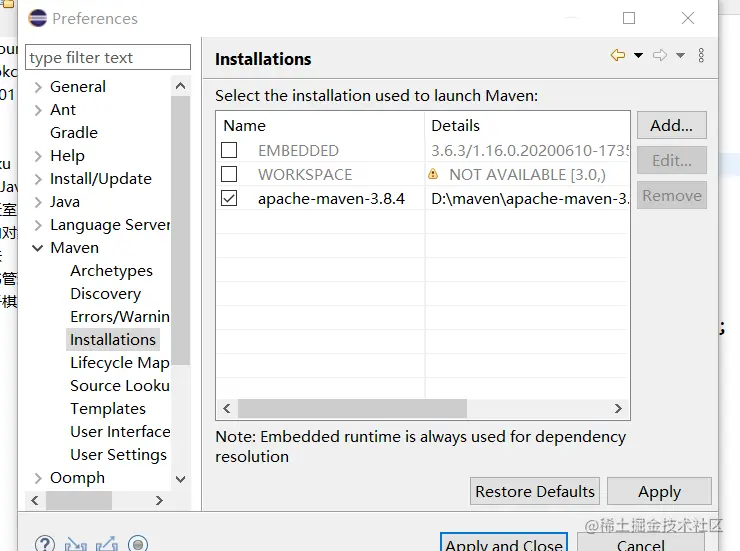740x551 pixels.
Task: Click the tree scroll-left arrow
Action: click(x=35, y=501)
